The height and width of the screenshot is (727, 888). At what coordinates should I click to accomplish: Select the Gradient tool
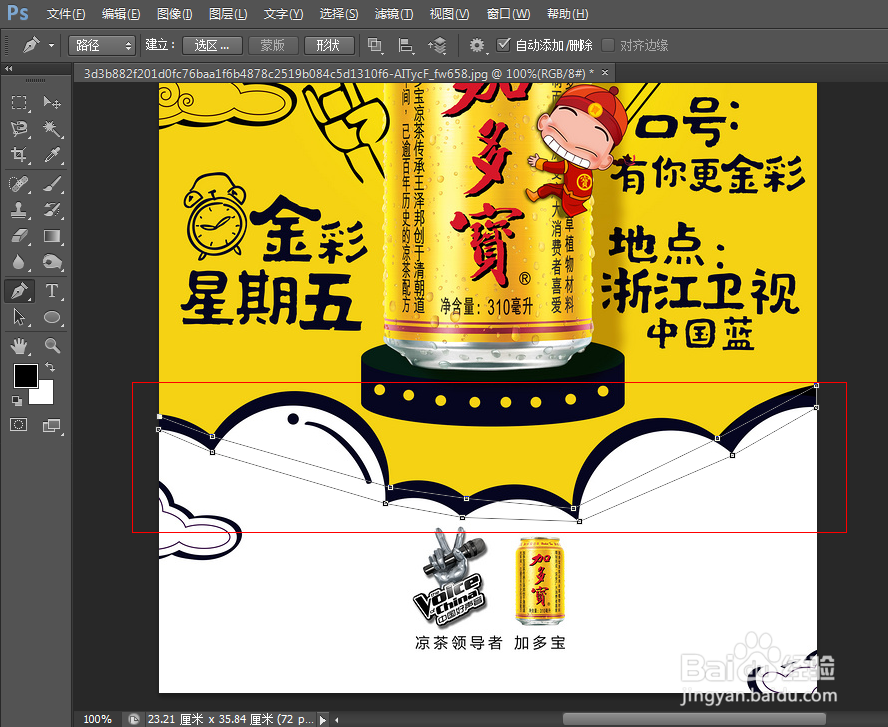click(x=52, y=236)
